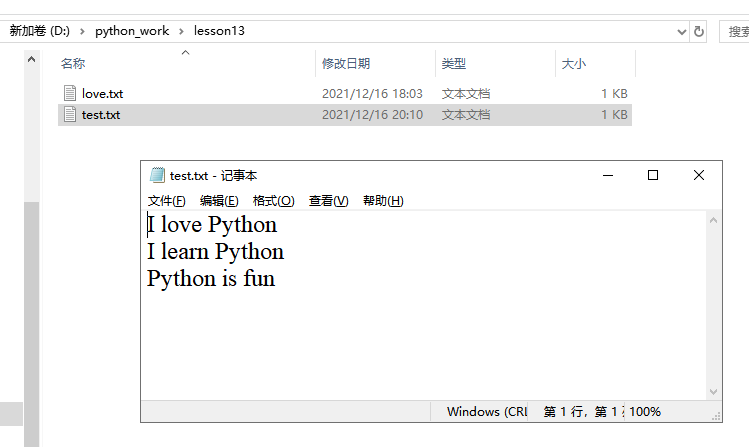This screenshot has height=447, width=749.
Task: Open the 帮助(H) menu in Notepad
Action: (x=383, y=201)
